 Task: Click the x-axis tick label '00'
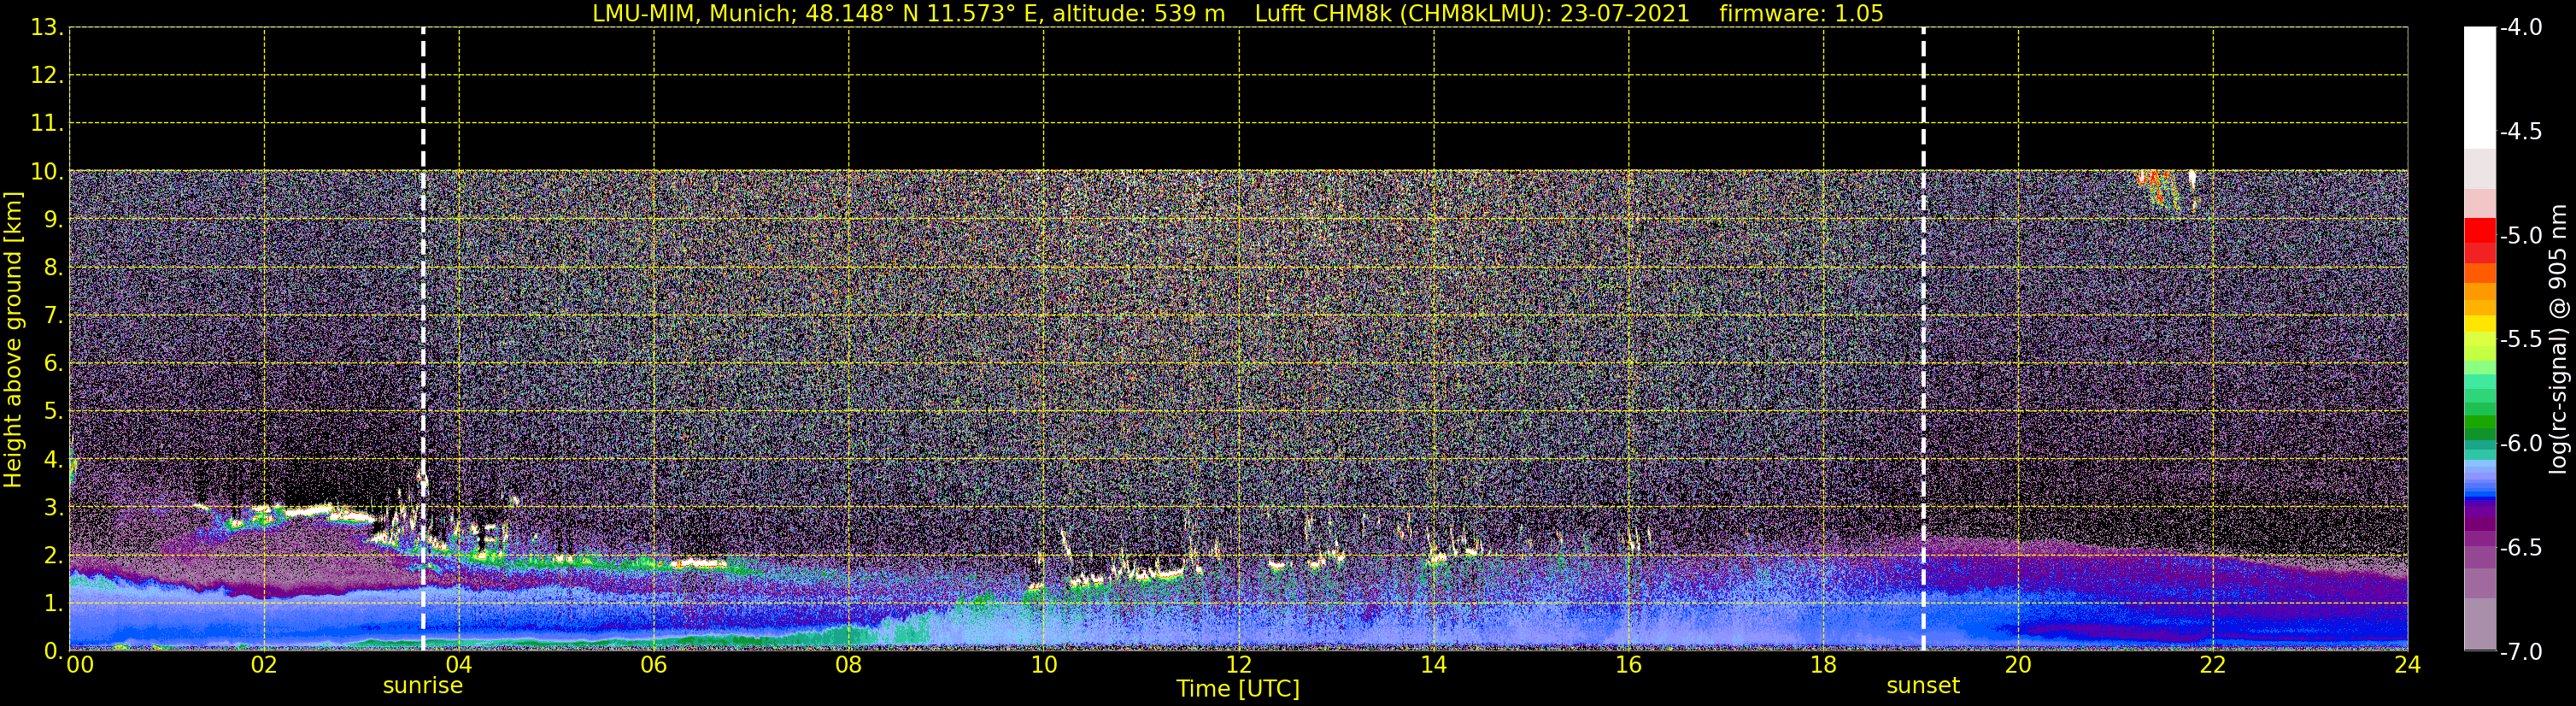tap(80, 665)
